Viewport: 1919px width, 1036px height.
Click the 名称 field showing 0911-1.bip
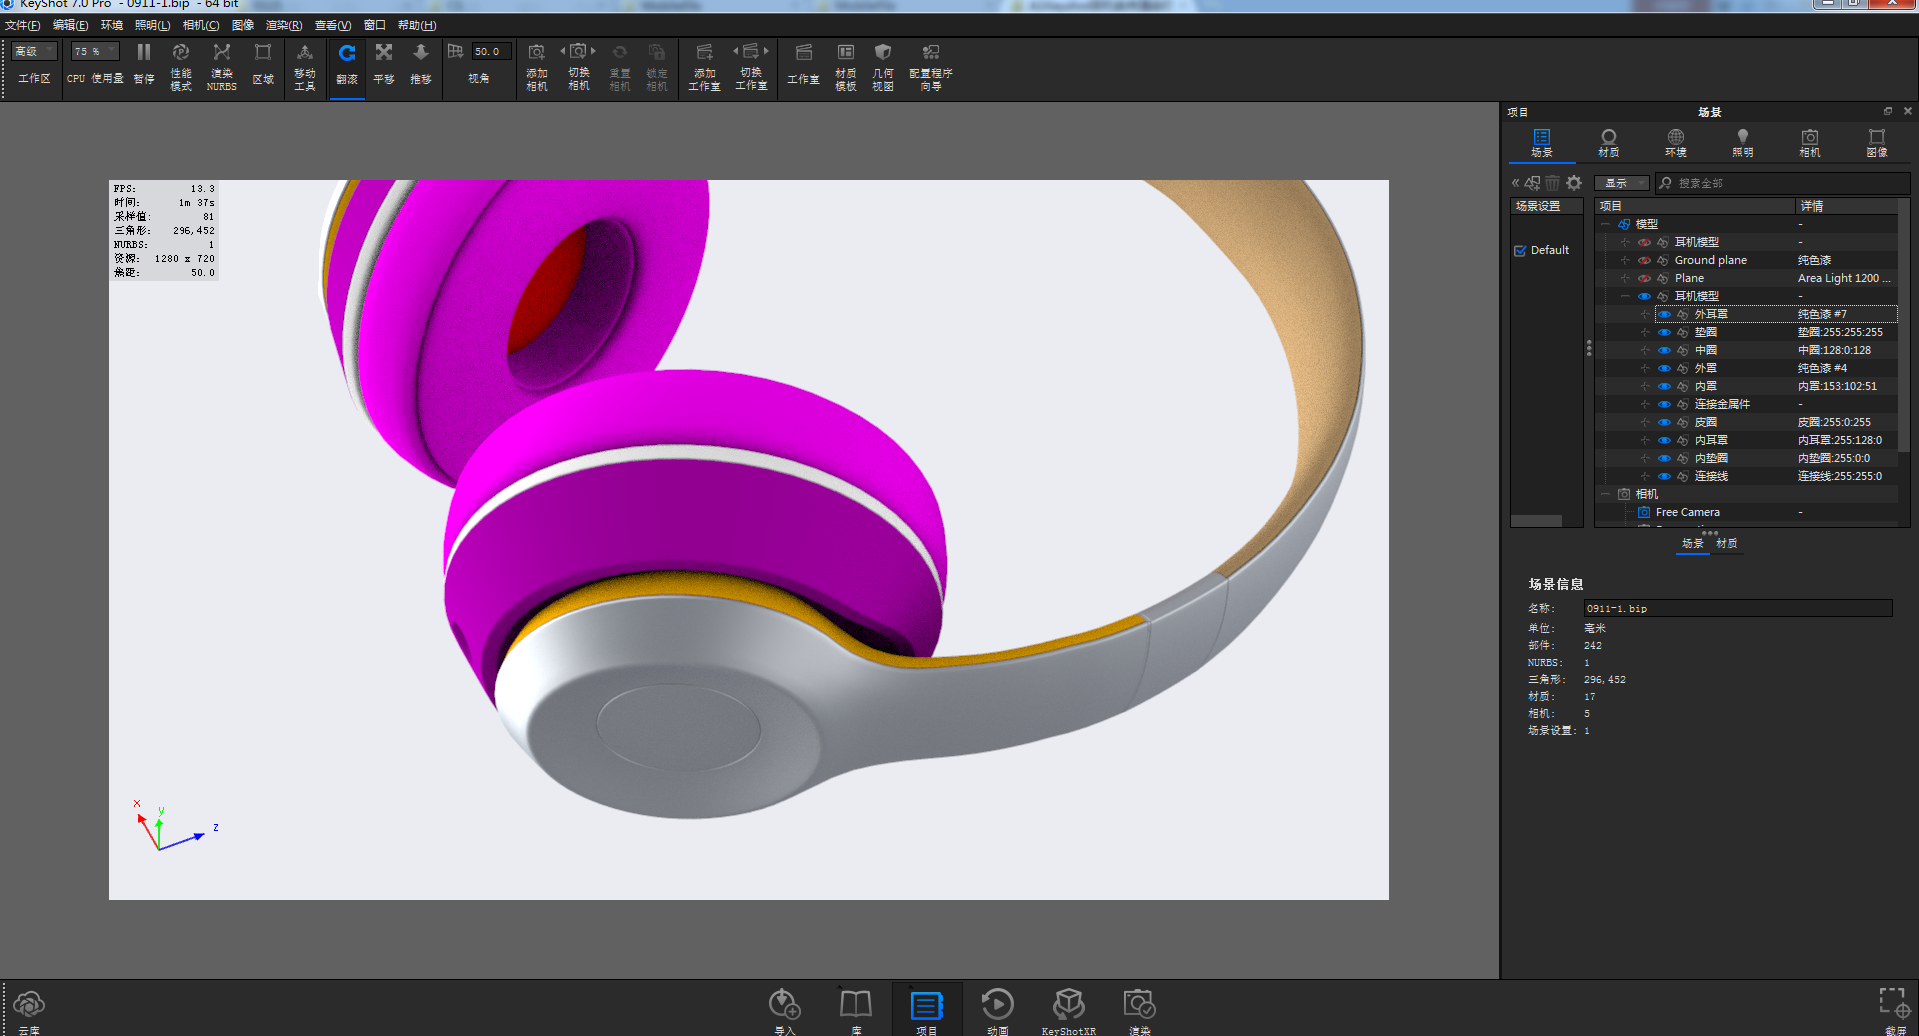[x=1738, y=608]
